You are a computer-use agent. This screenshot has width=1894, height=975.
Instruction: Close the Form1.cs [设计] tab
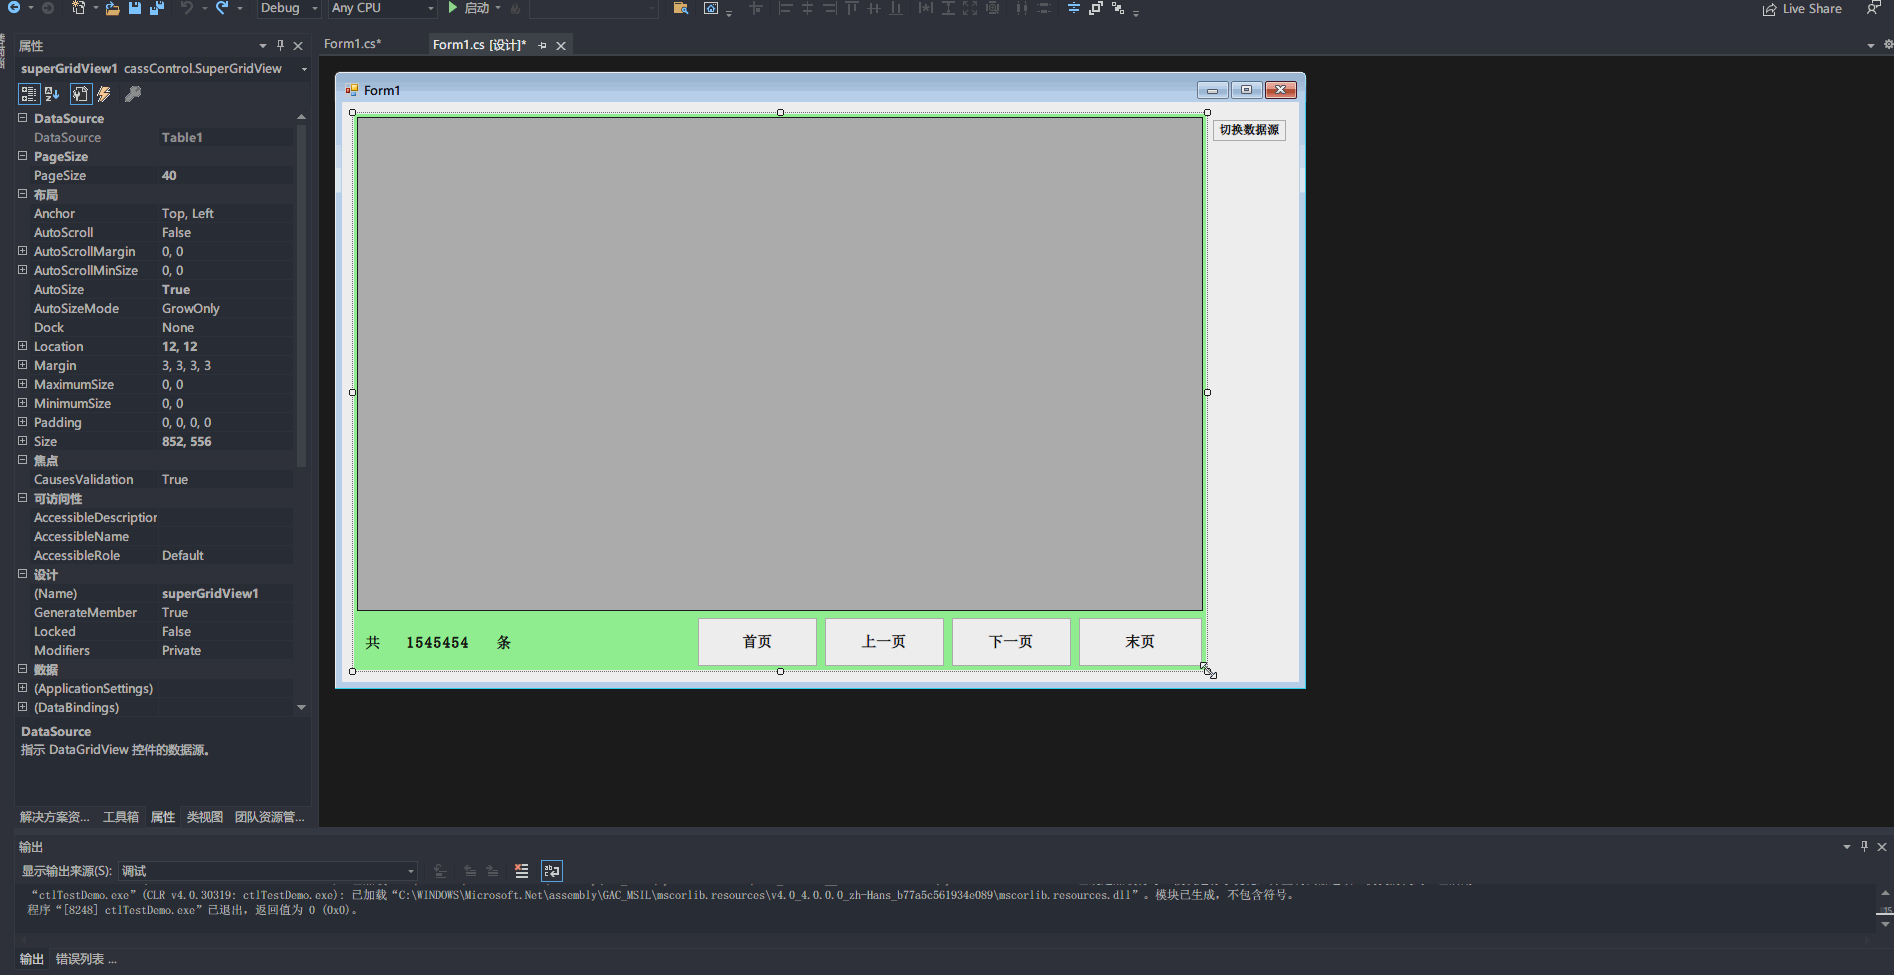(x=561, y=46)
